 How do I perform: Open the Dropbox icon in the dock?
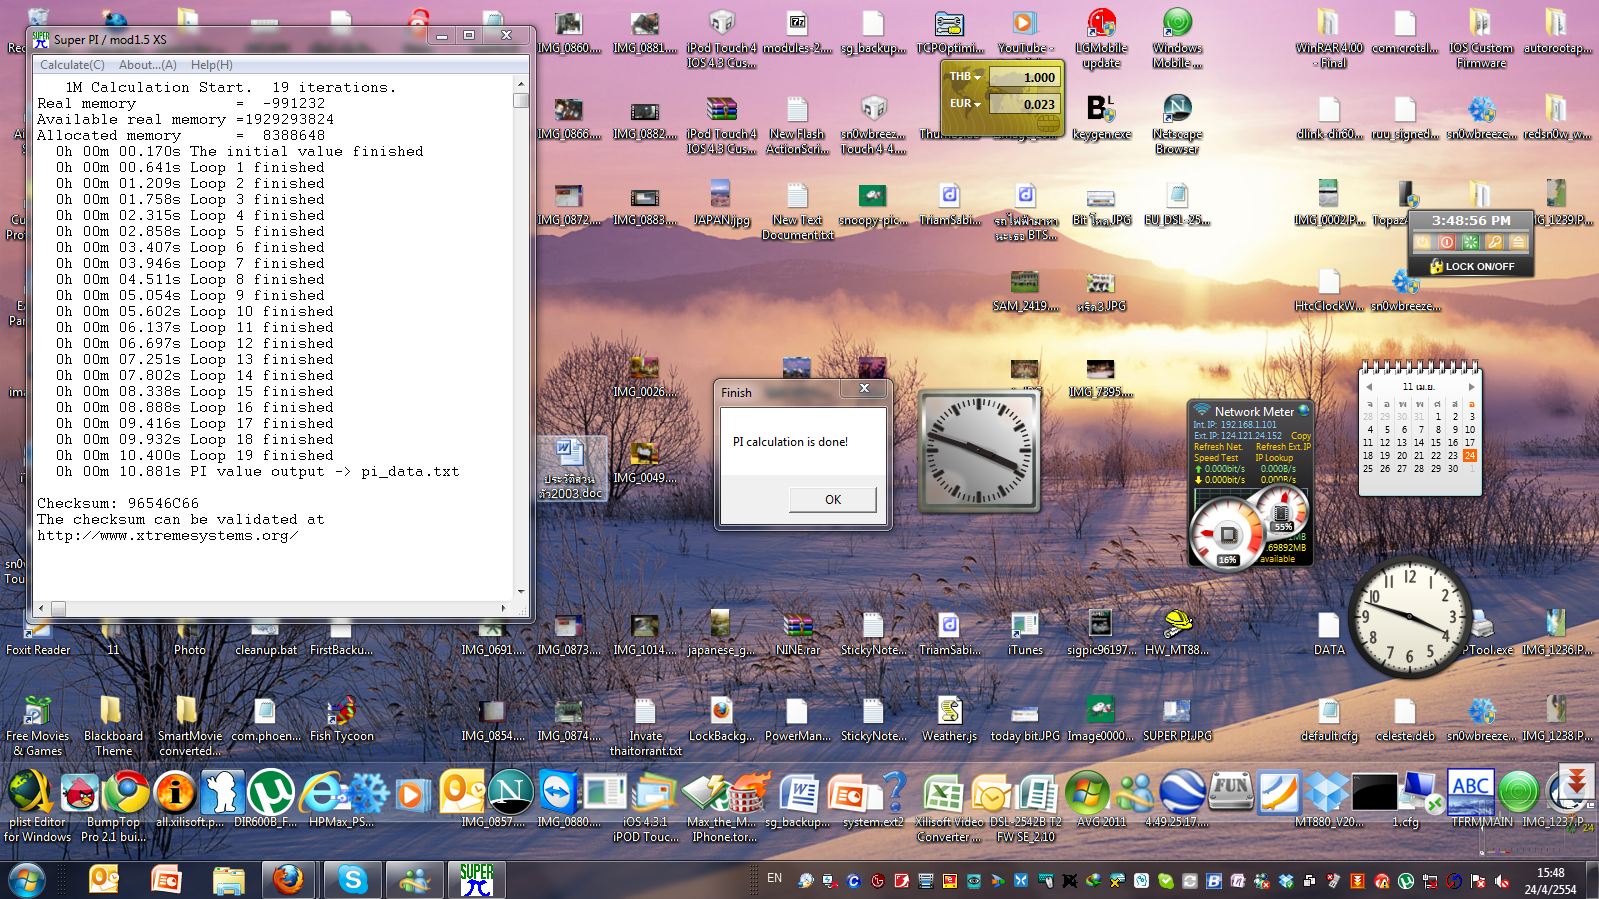click(x=1327, y=793)
